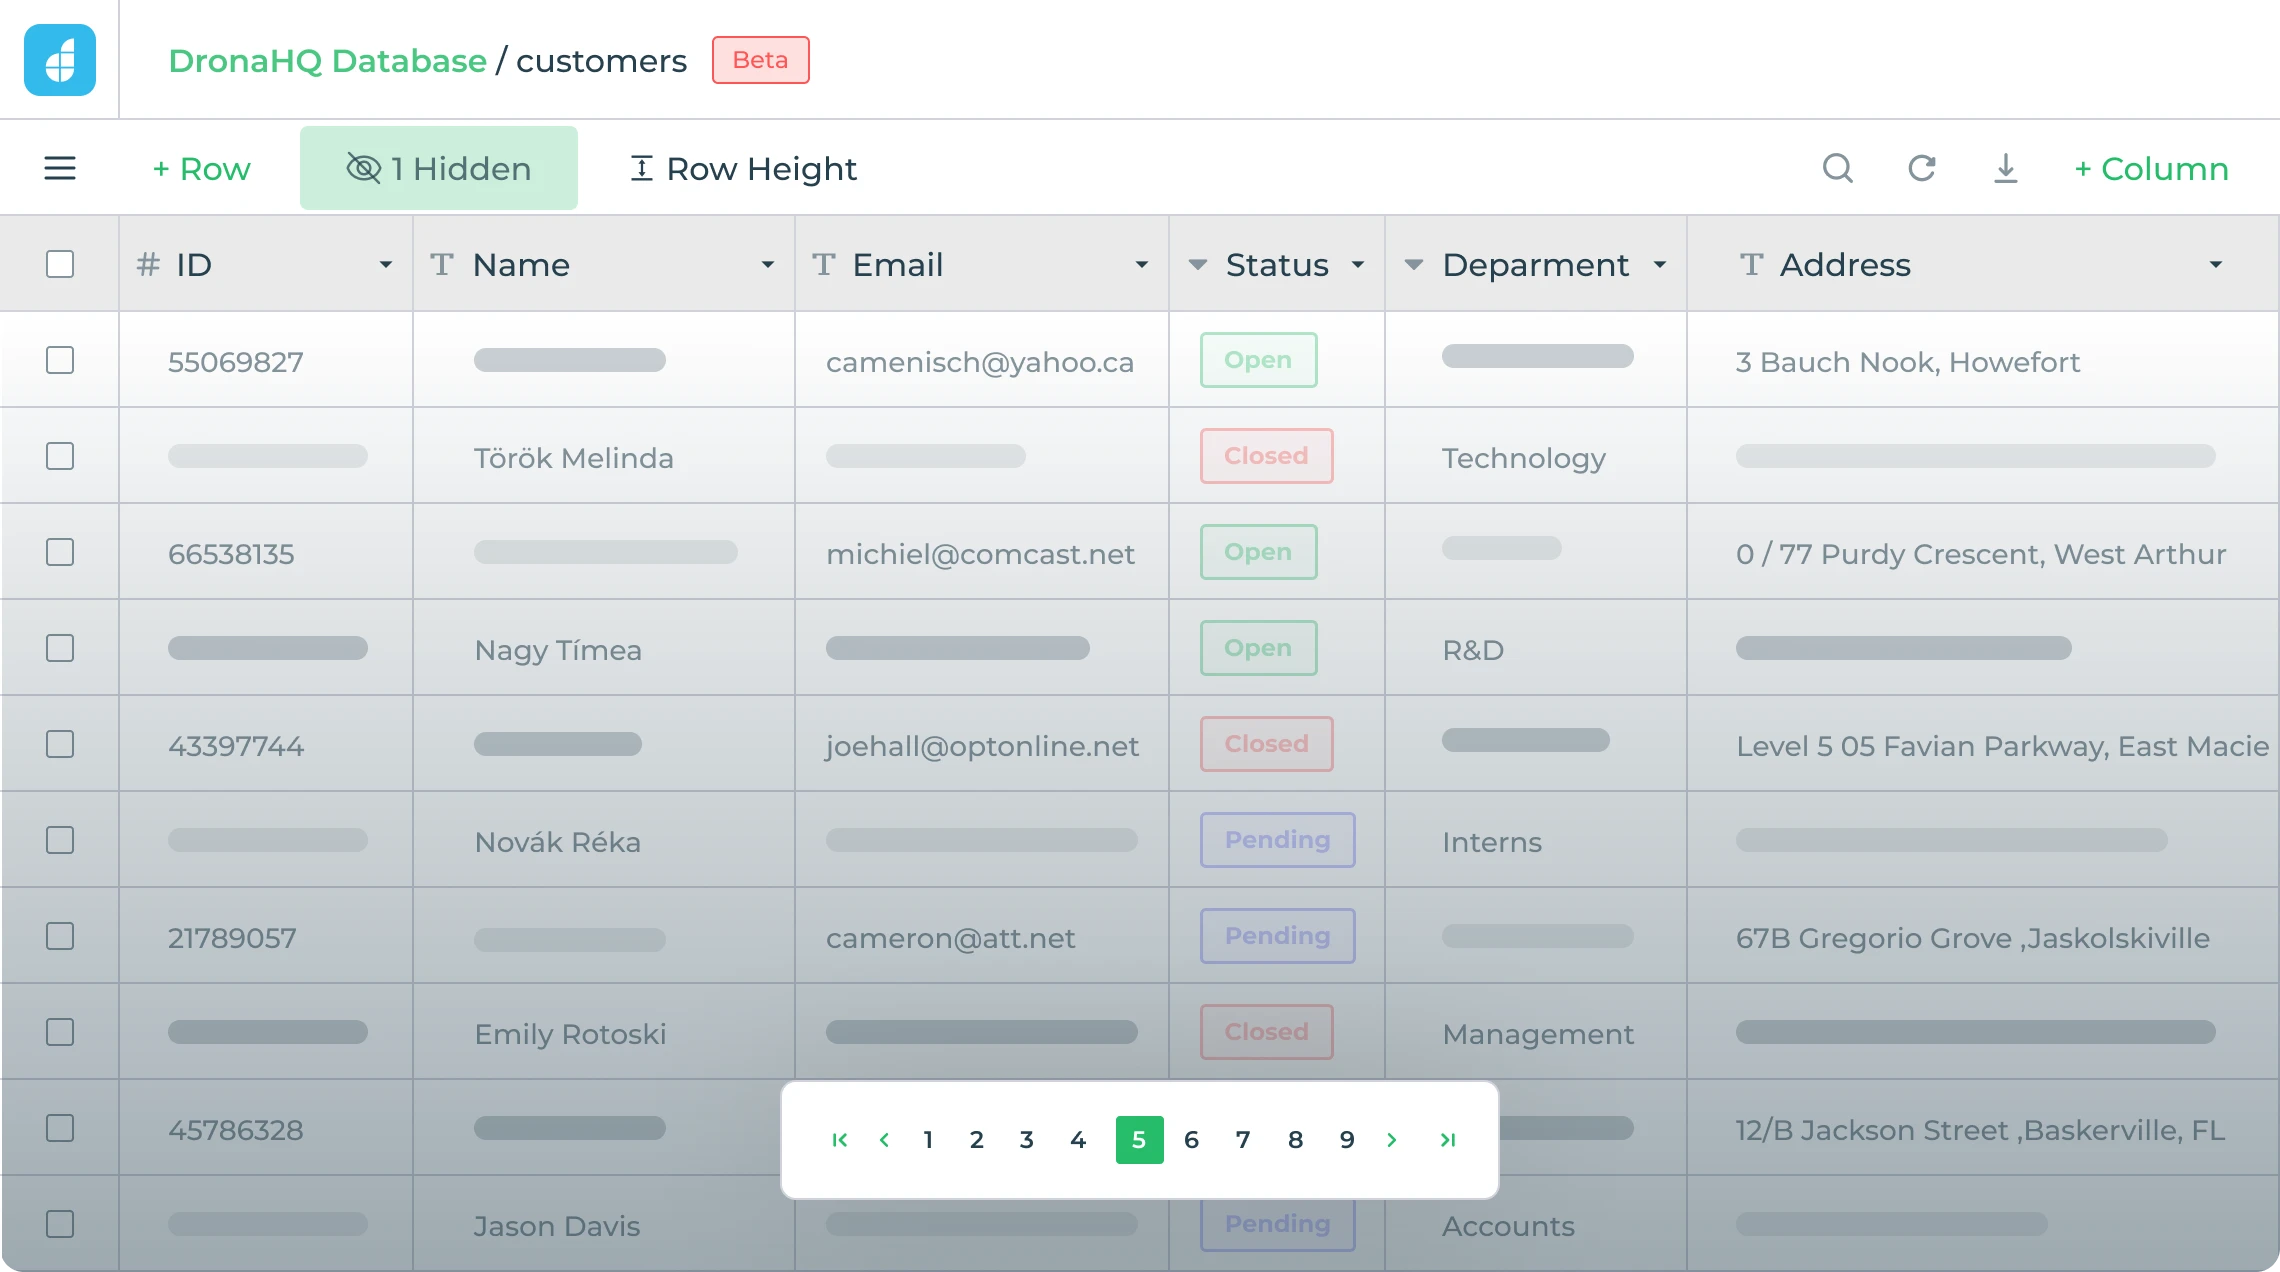Select the Emily Rotoski row checkbox

point(60,1032)
